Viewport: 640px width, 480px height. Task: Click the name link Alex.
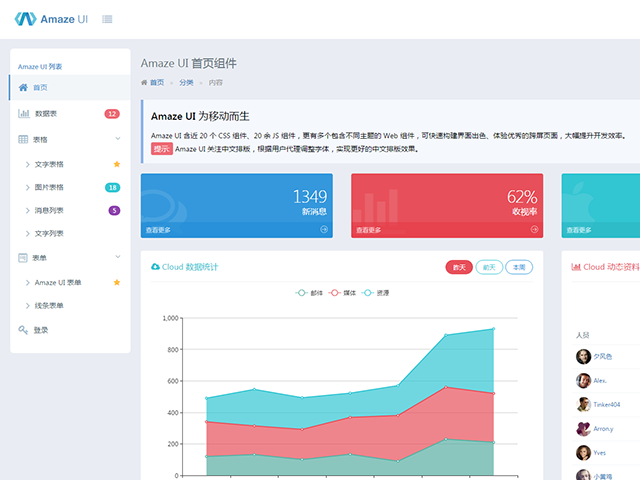[600, 380]
